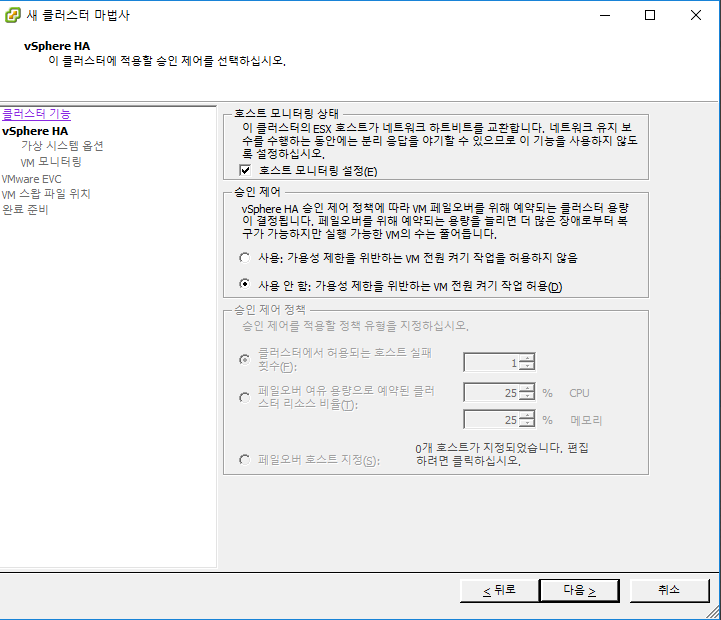Select 페일오버 호스트 지정 radio option

(x=245, y=460)
